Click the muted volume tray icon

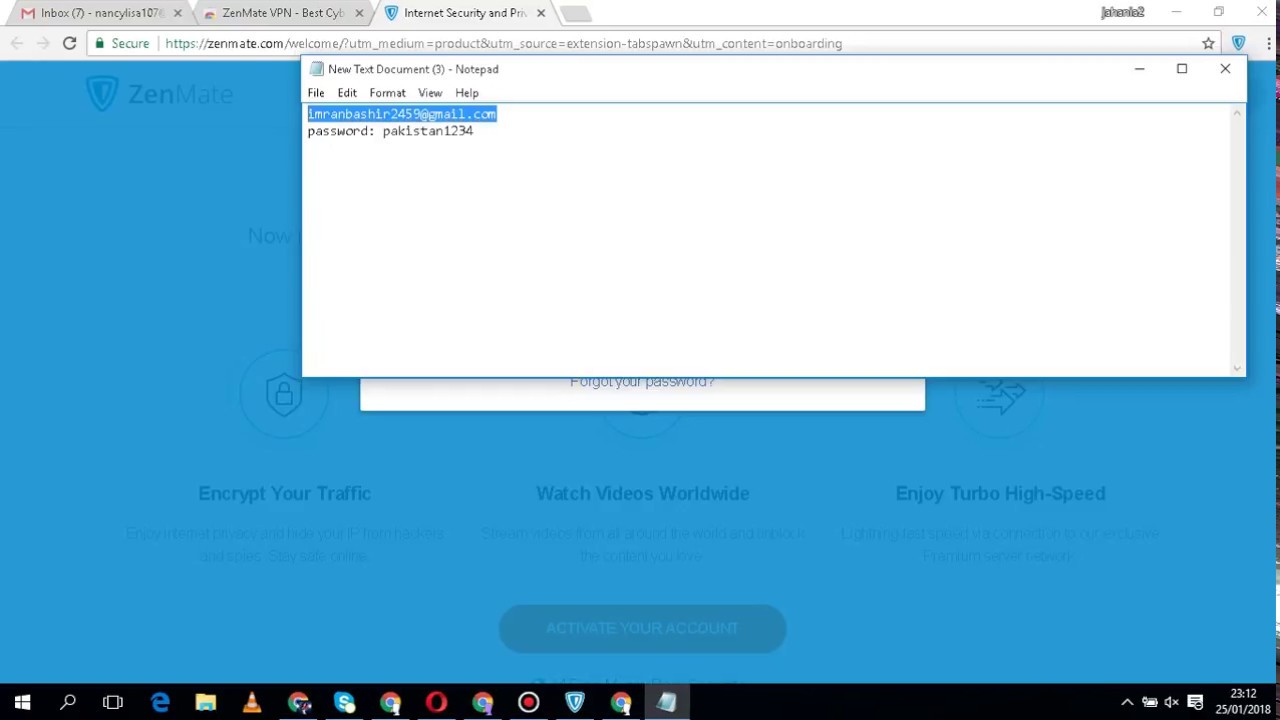click(1172, 702)
